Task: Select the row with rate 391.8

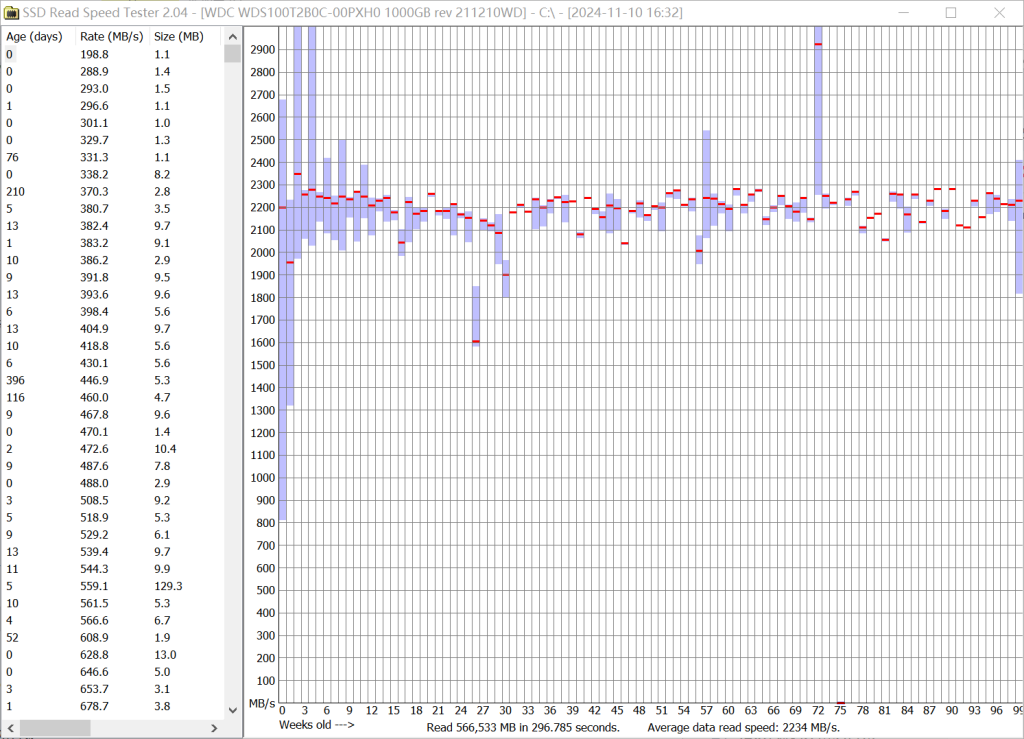Action: click(113, 277)
